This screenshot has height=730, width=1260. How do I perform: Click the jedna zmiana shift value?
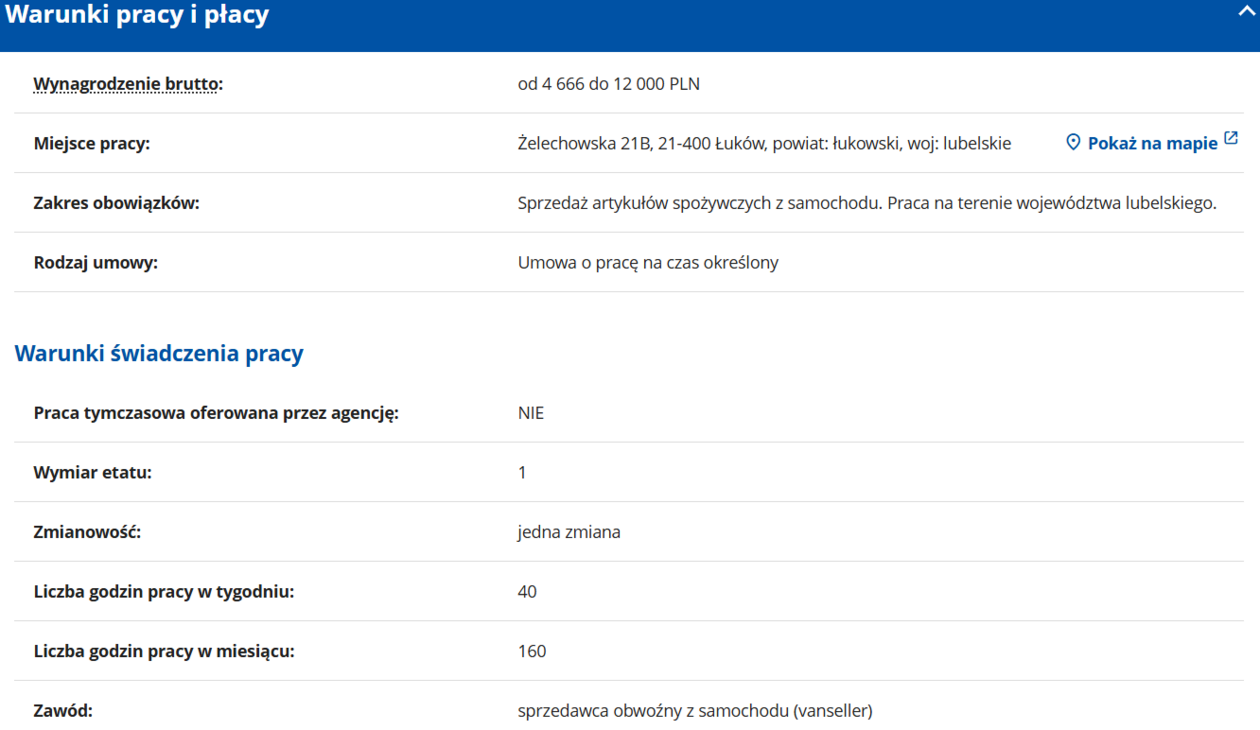coord(569,532)
